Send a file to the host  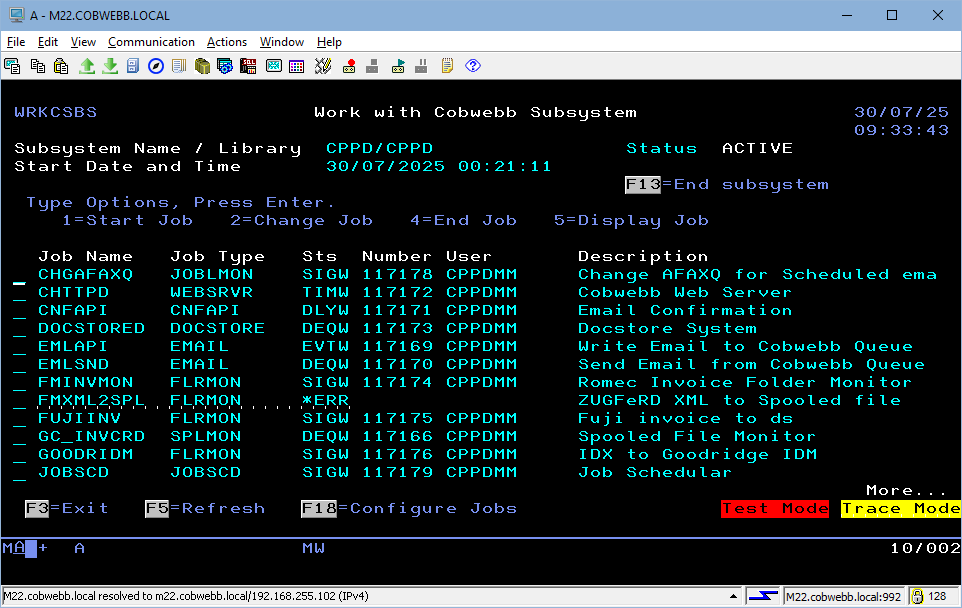click(x=85, y=66)
